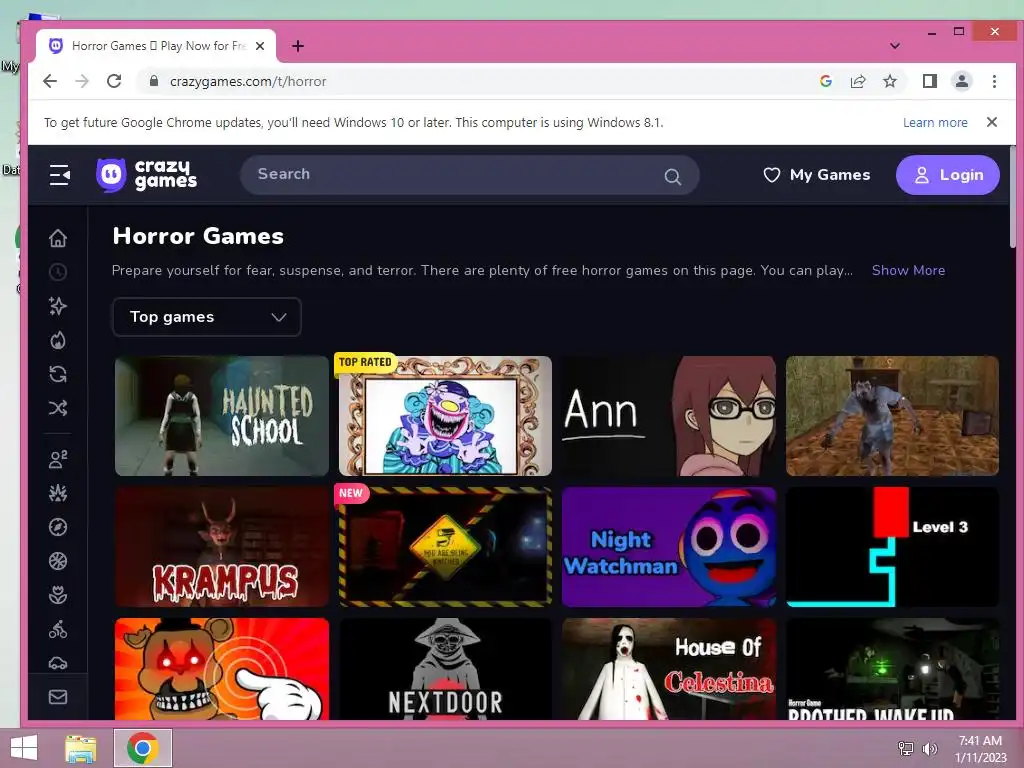
Task: Open the NEW caution-tape game thumbnail
Action: pyautogui.click(x=445, y=547)
